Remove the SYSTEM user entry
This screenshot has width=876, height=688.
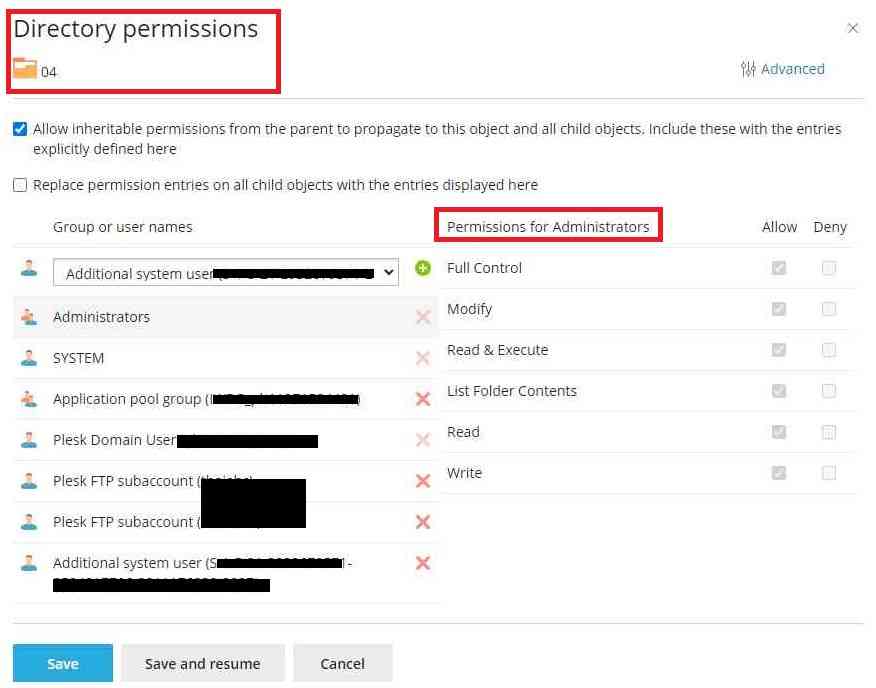pyautogui.click(x=423, y=358)
